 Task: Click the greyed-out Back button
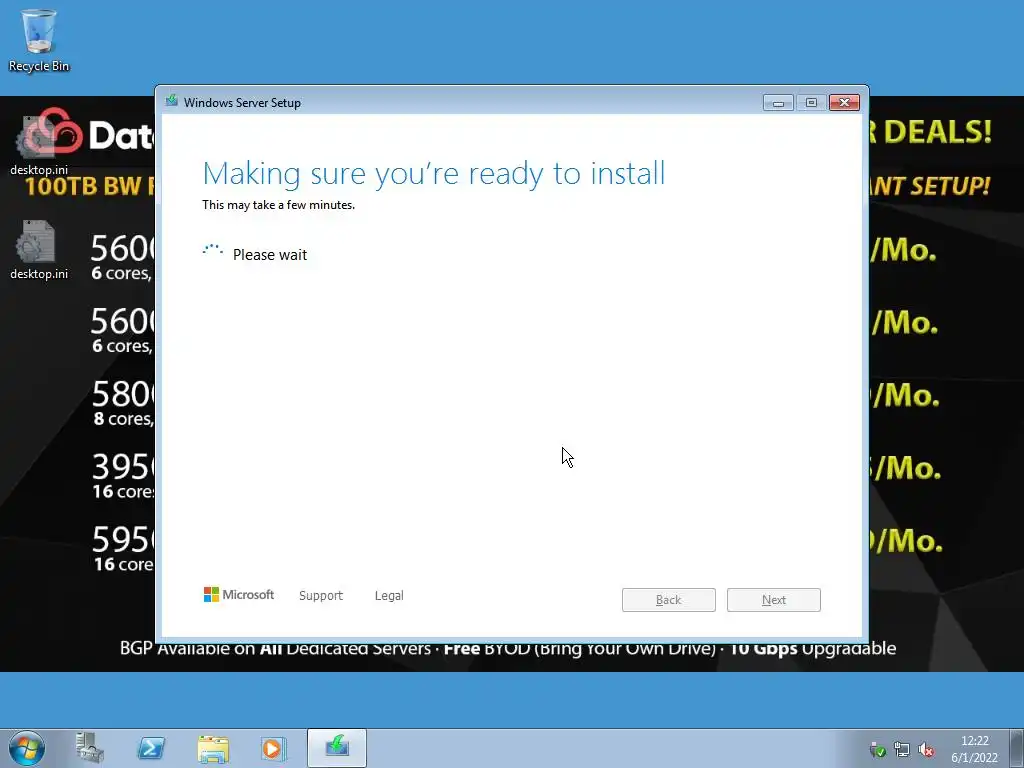coord(669,600)
